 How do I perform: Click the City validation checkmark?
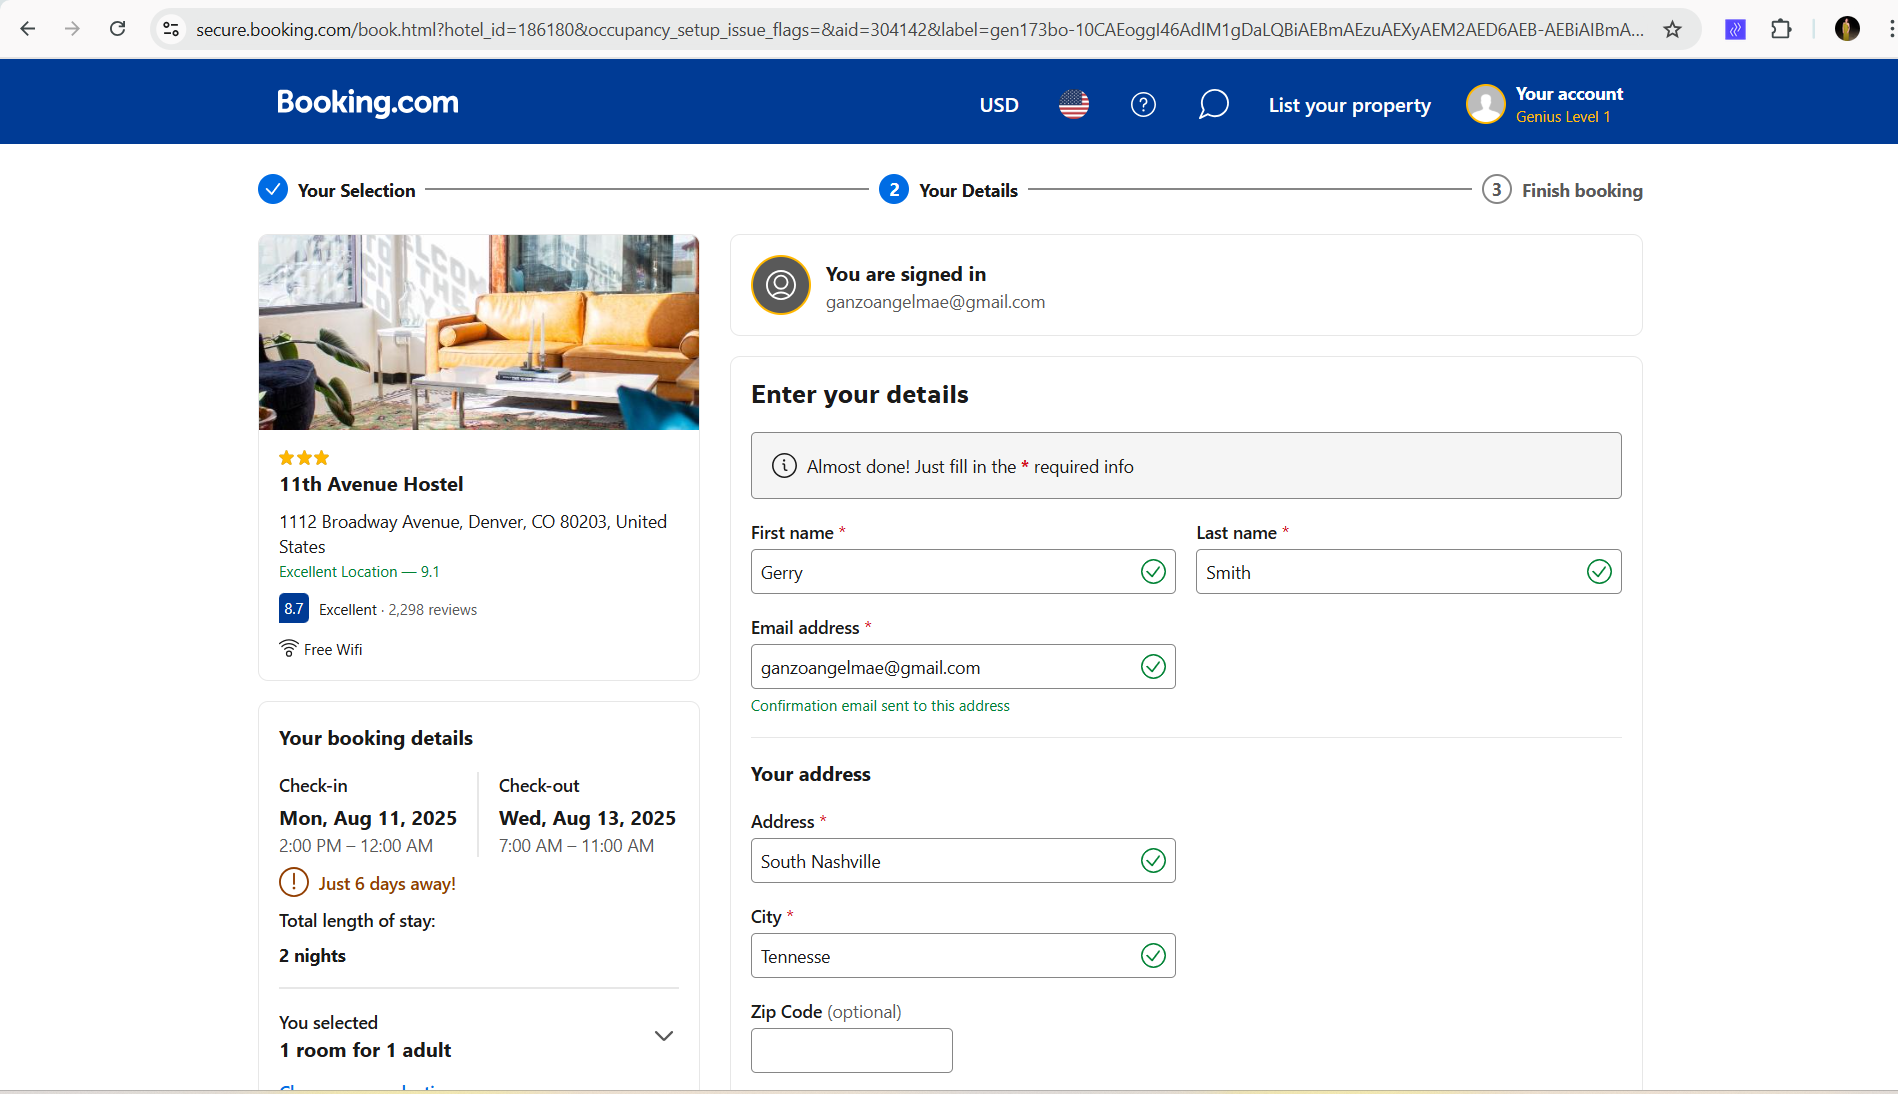coord(1153,955)
